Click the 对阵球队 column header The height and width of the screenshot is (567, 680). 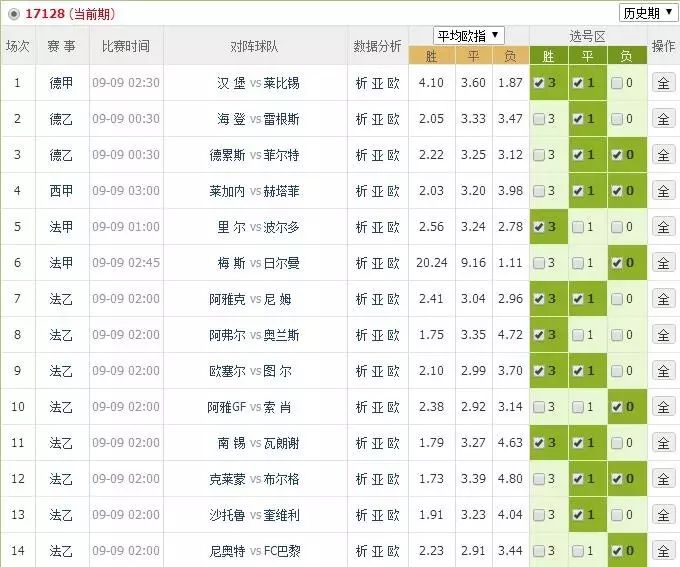click(x=254, y=46)
